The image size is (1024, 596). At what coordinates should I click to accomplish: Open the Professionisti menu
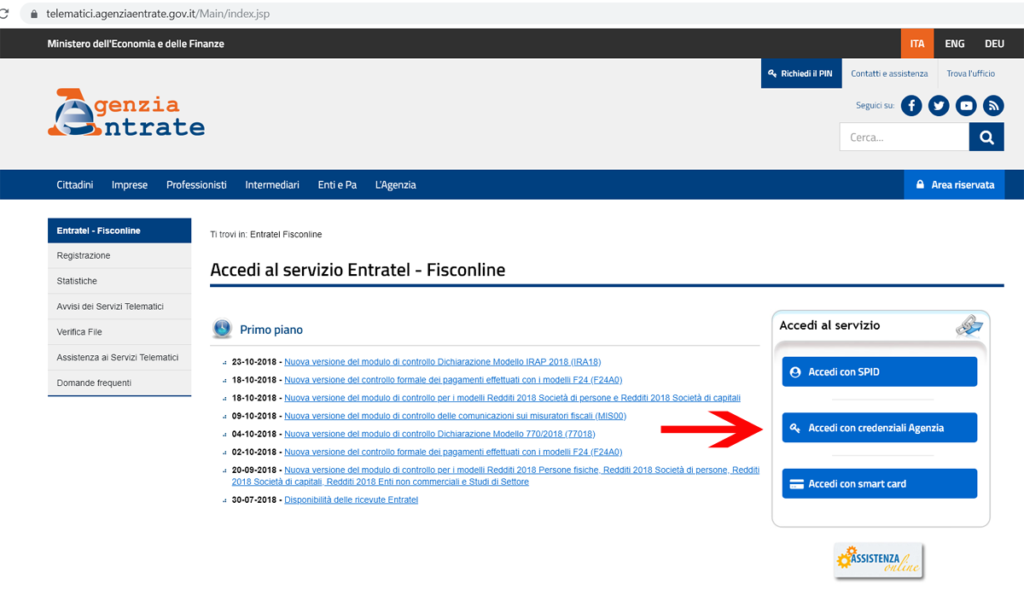pyautogui.click(x=196, y=185)
